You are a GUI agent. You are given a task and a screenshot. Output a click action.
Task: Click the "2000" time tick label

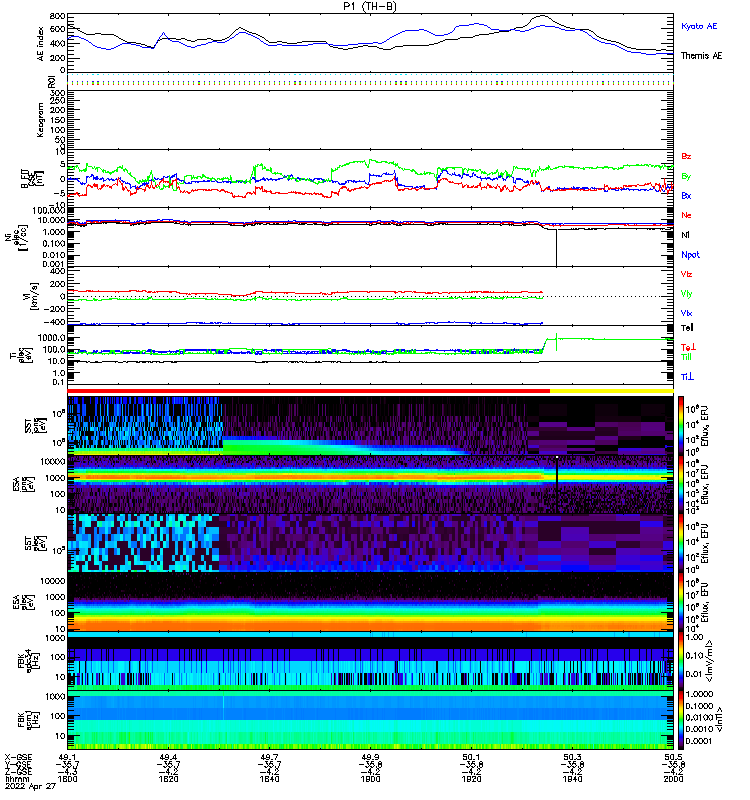click(673, 779)
